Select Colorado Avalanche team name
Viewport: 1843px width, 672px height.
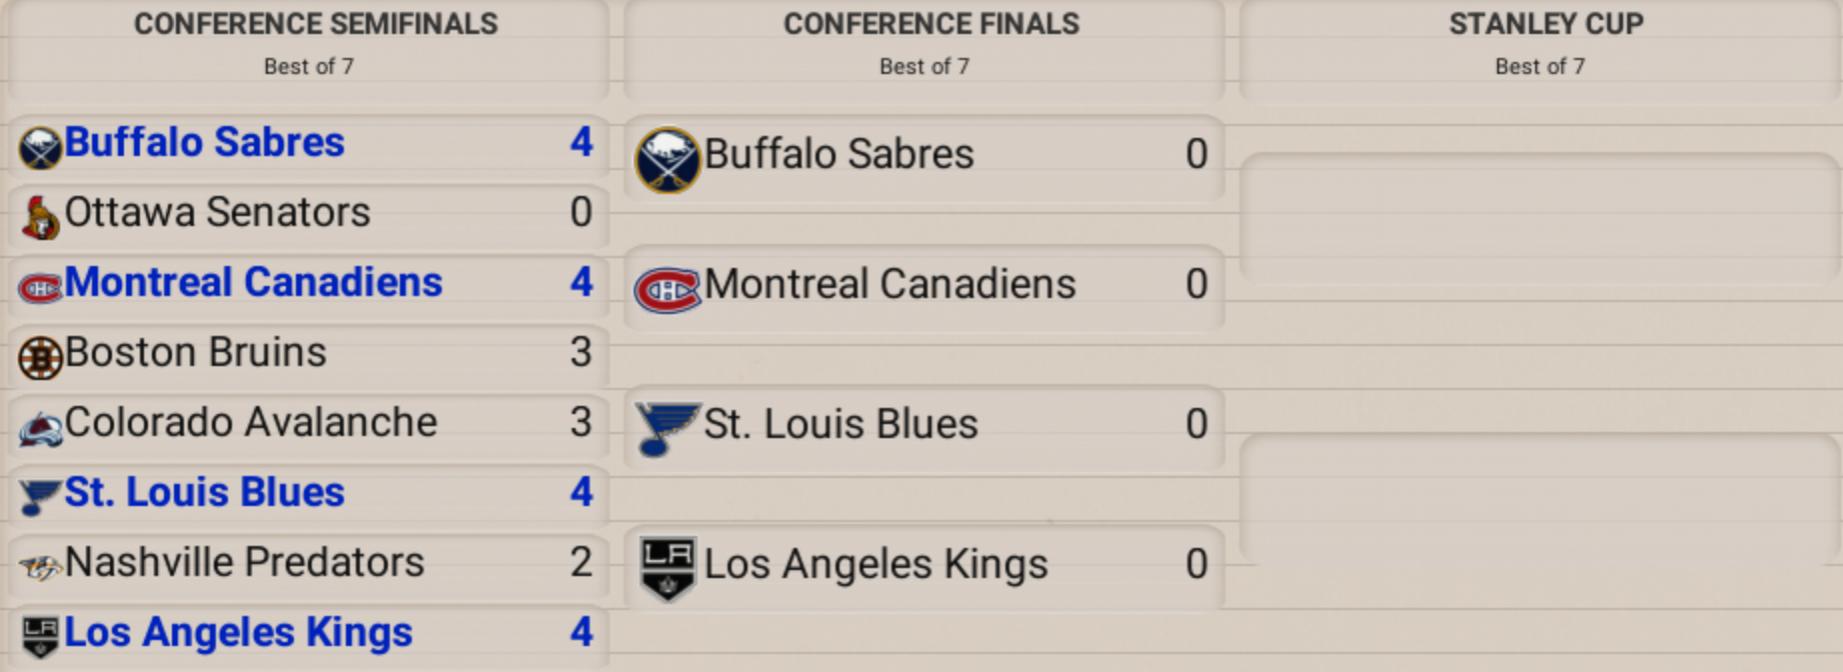tap(250, 422)
